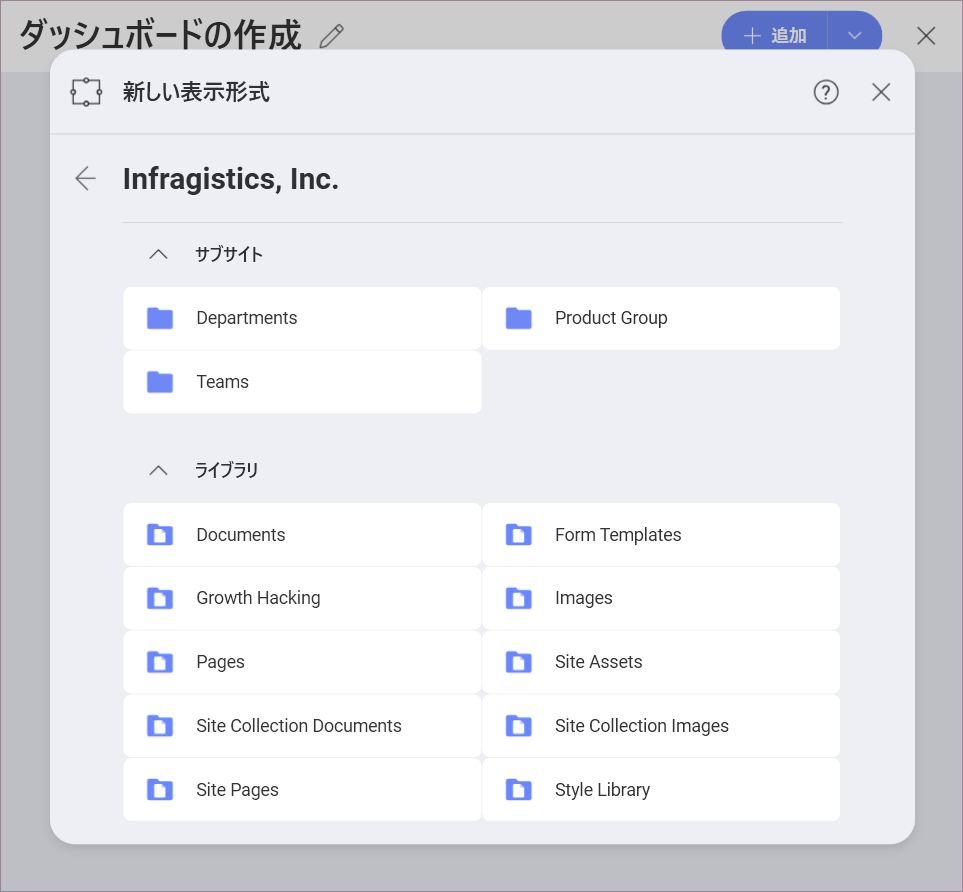Select the Documents library label
Screen dimensions: 963x892
pyautogui.click(x=241, y=534)
